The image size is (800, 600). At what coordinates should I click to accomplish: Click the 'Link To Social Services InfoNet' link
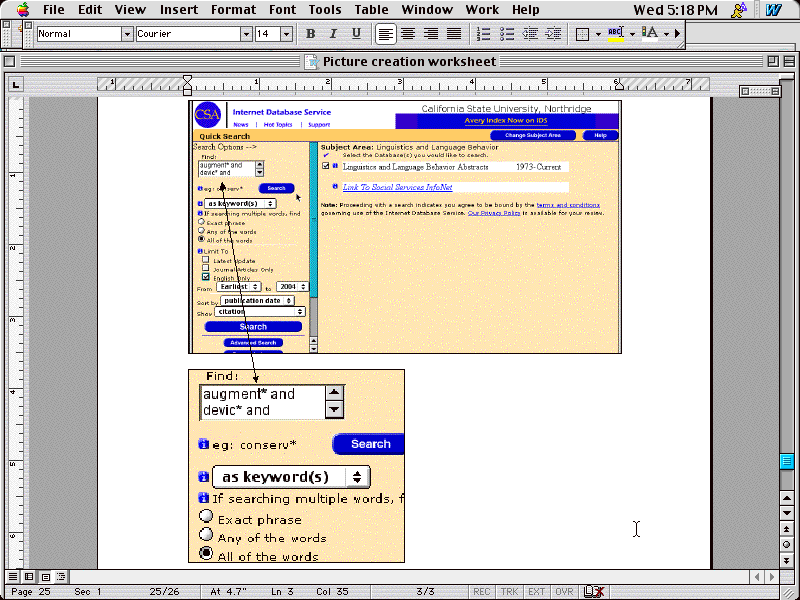click(397, 187)
